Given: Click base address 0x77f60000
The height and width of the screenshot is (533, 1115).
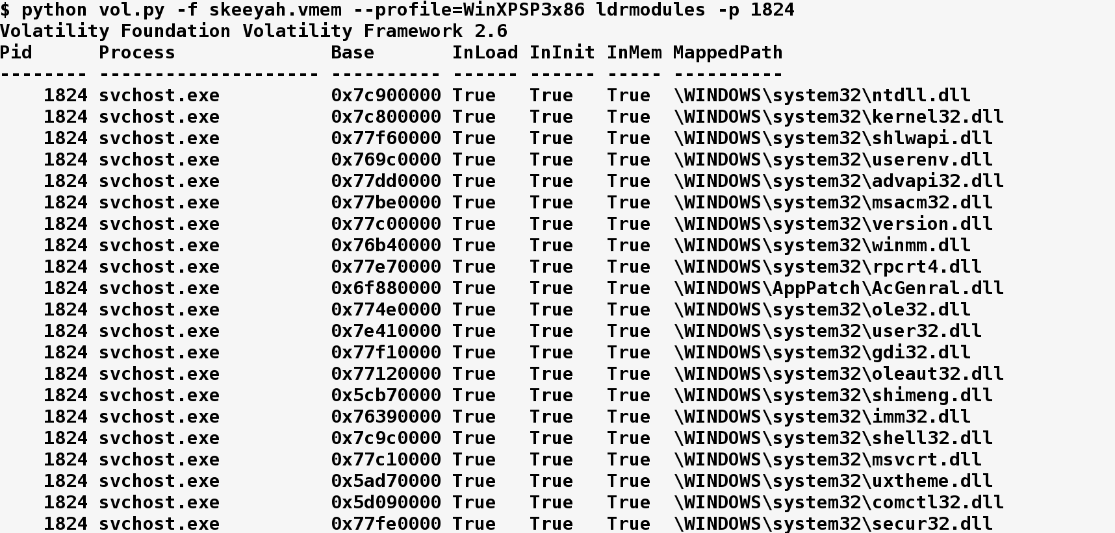Looking at the screenshot, I should 386,138.
